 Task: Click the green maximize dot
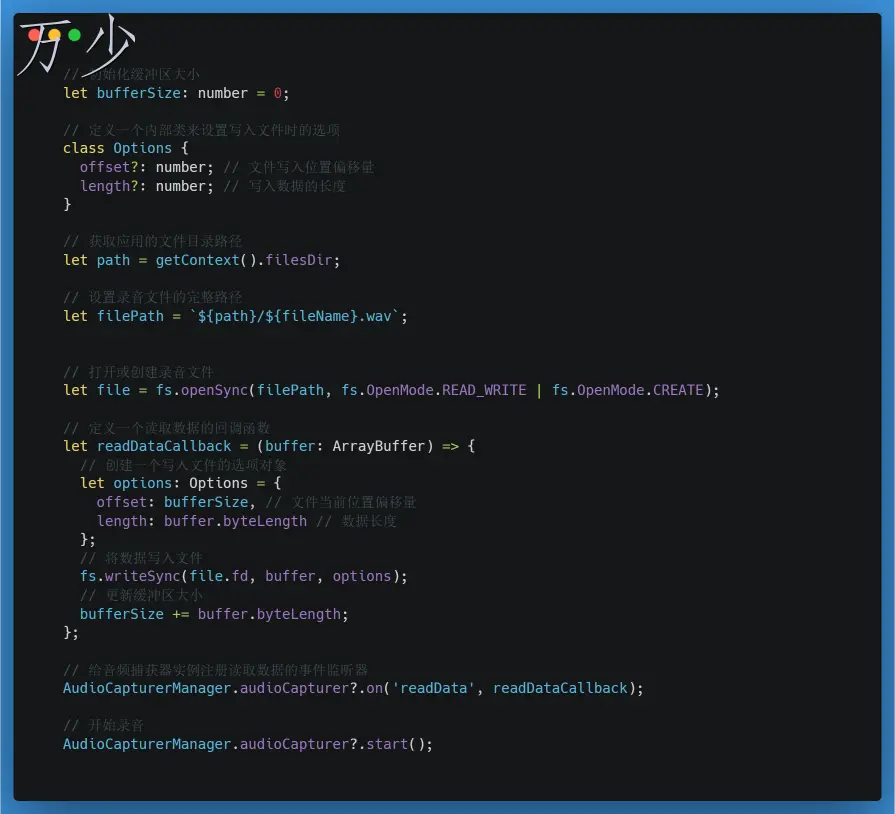tap(74, 35)
